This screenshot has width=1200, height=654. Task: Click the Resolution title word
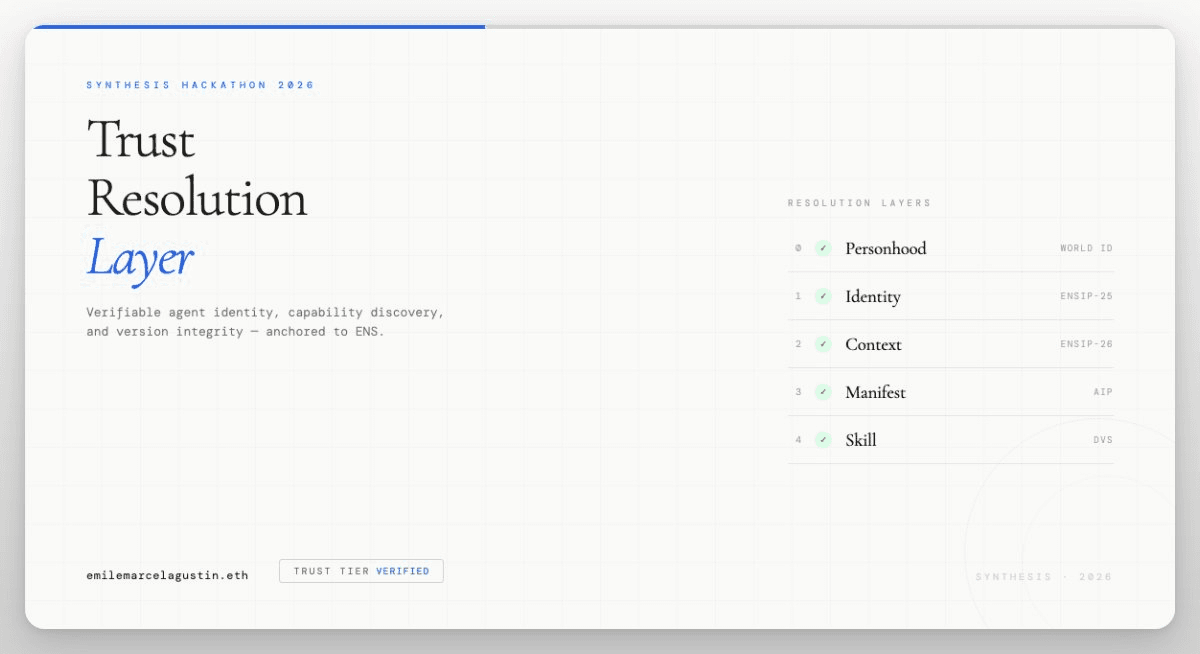(x=197, y=198)
